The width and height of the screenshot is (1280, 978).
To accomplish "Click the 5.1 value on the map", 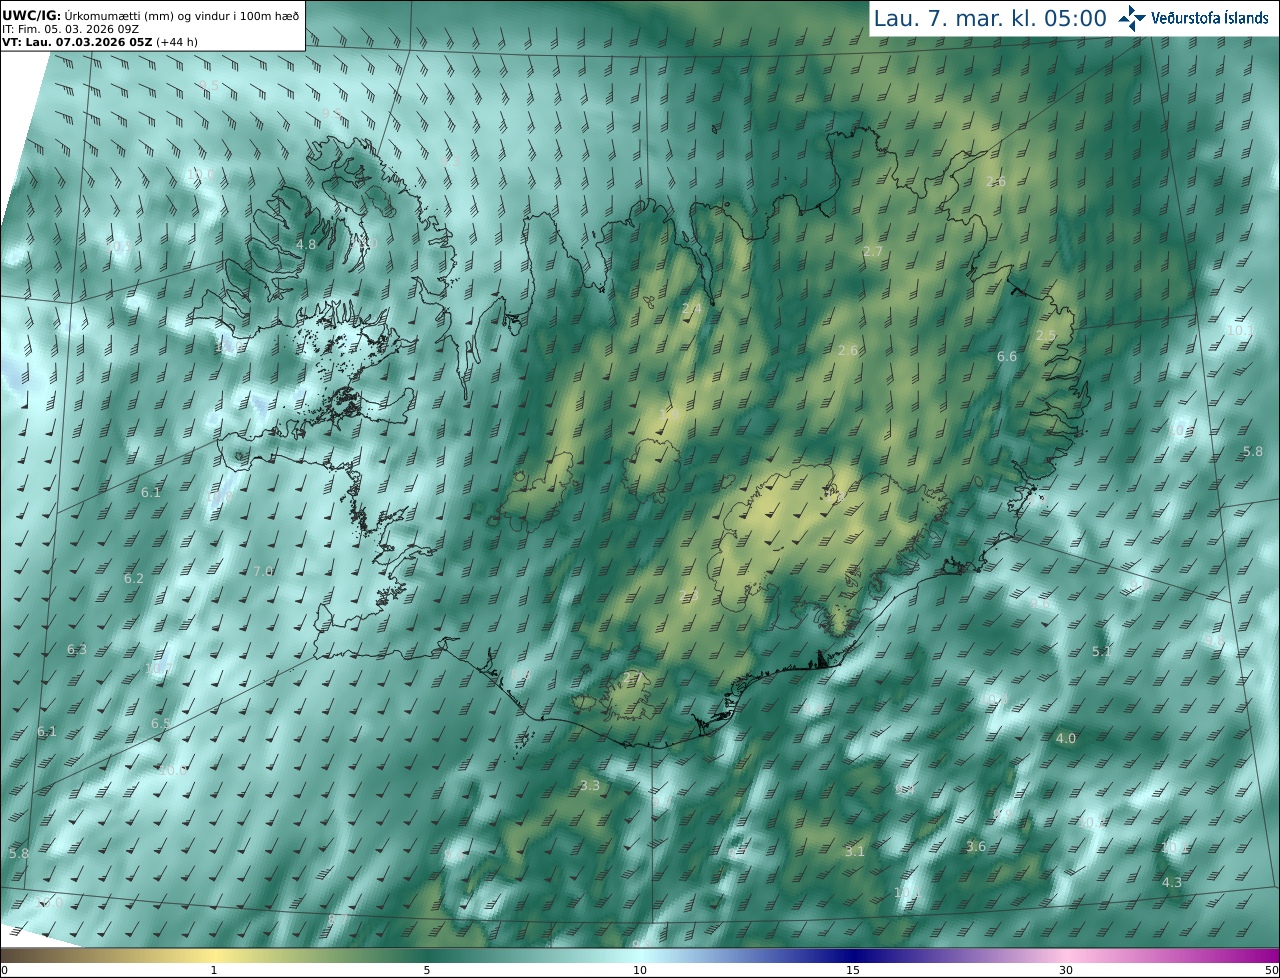I will [1101, 651].
